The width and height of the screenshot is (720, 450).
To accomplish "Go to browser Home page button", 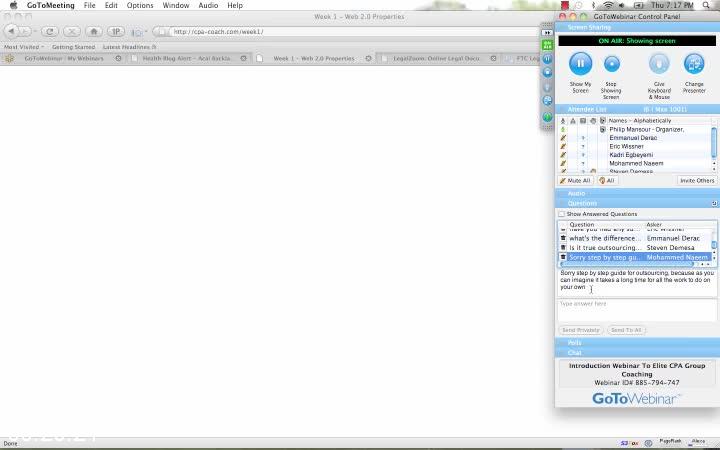I will point(94,32).
